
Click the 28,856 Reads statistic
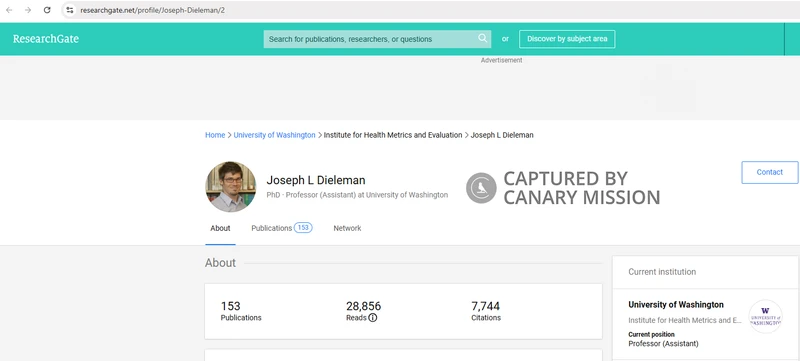pos(363,311)
